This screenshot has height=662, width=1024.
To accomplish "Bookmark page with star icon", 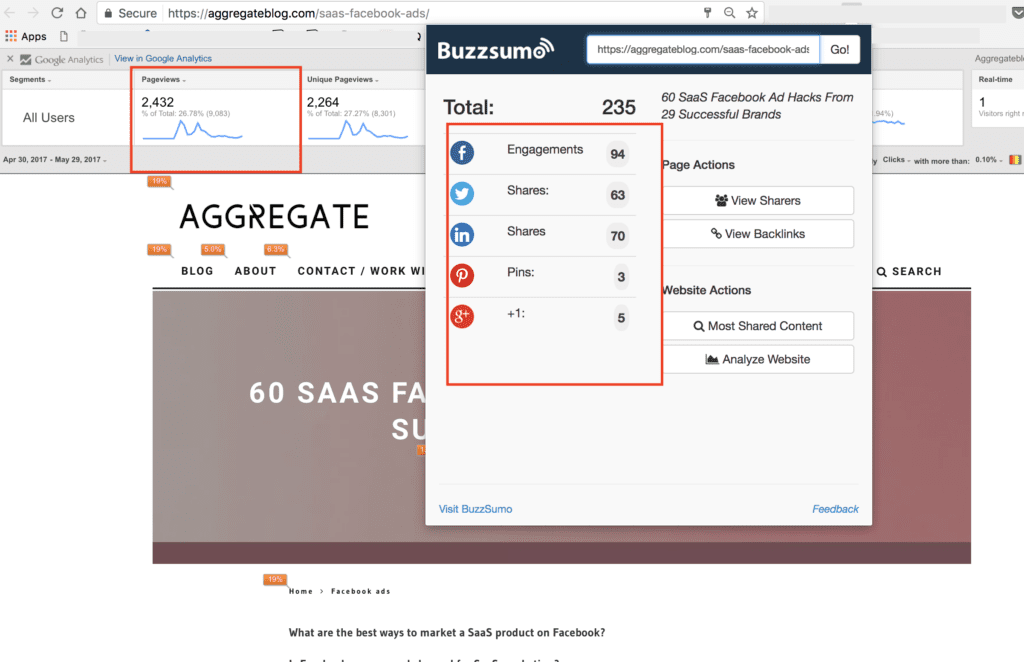I will (x=752, y=12).
